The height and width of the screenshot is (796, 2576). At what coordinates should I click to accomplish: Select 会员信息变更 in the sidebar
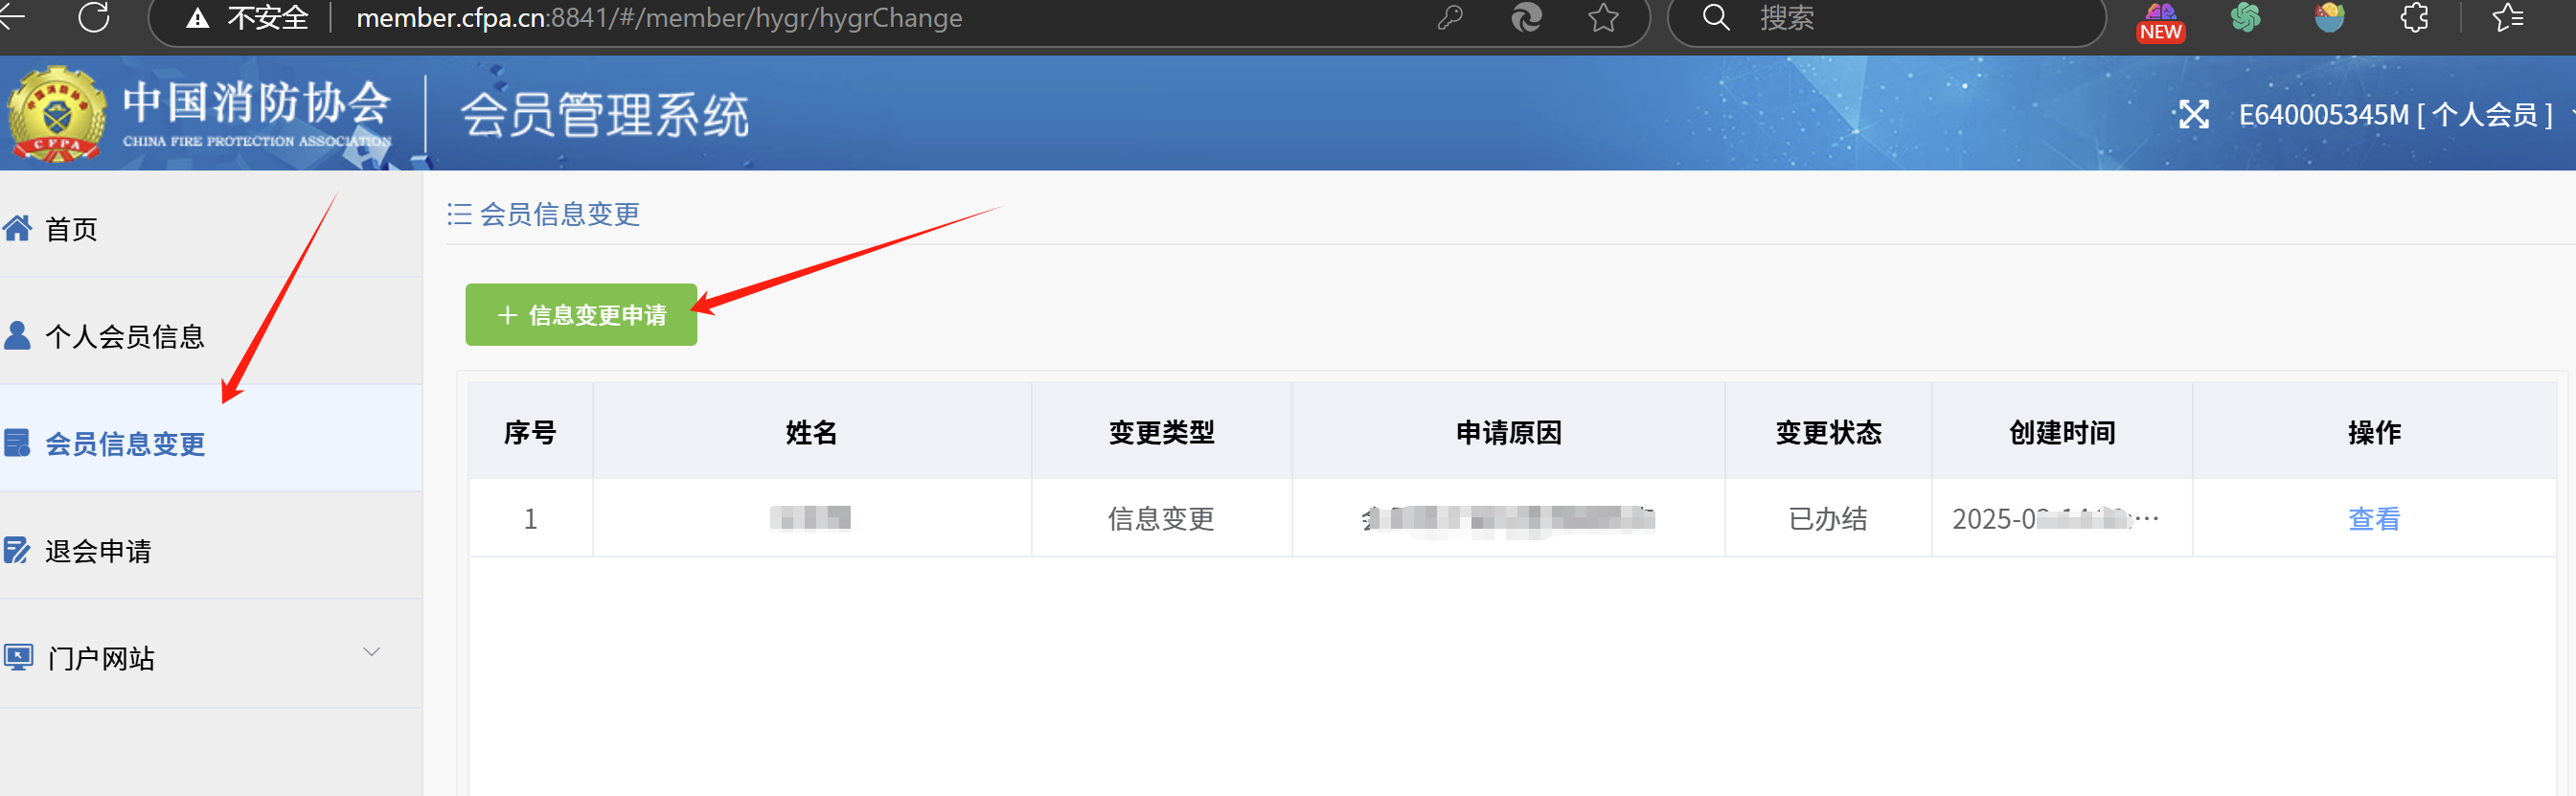pyautogui.click(x=125, y=443)
